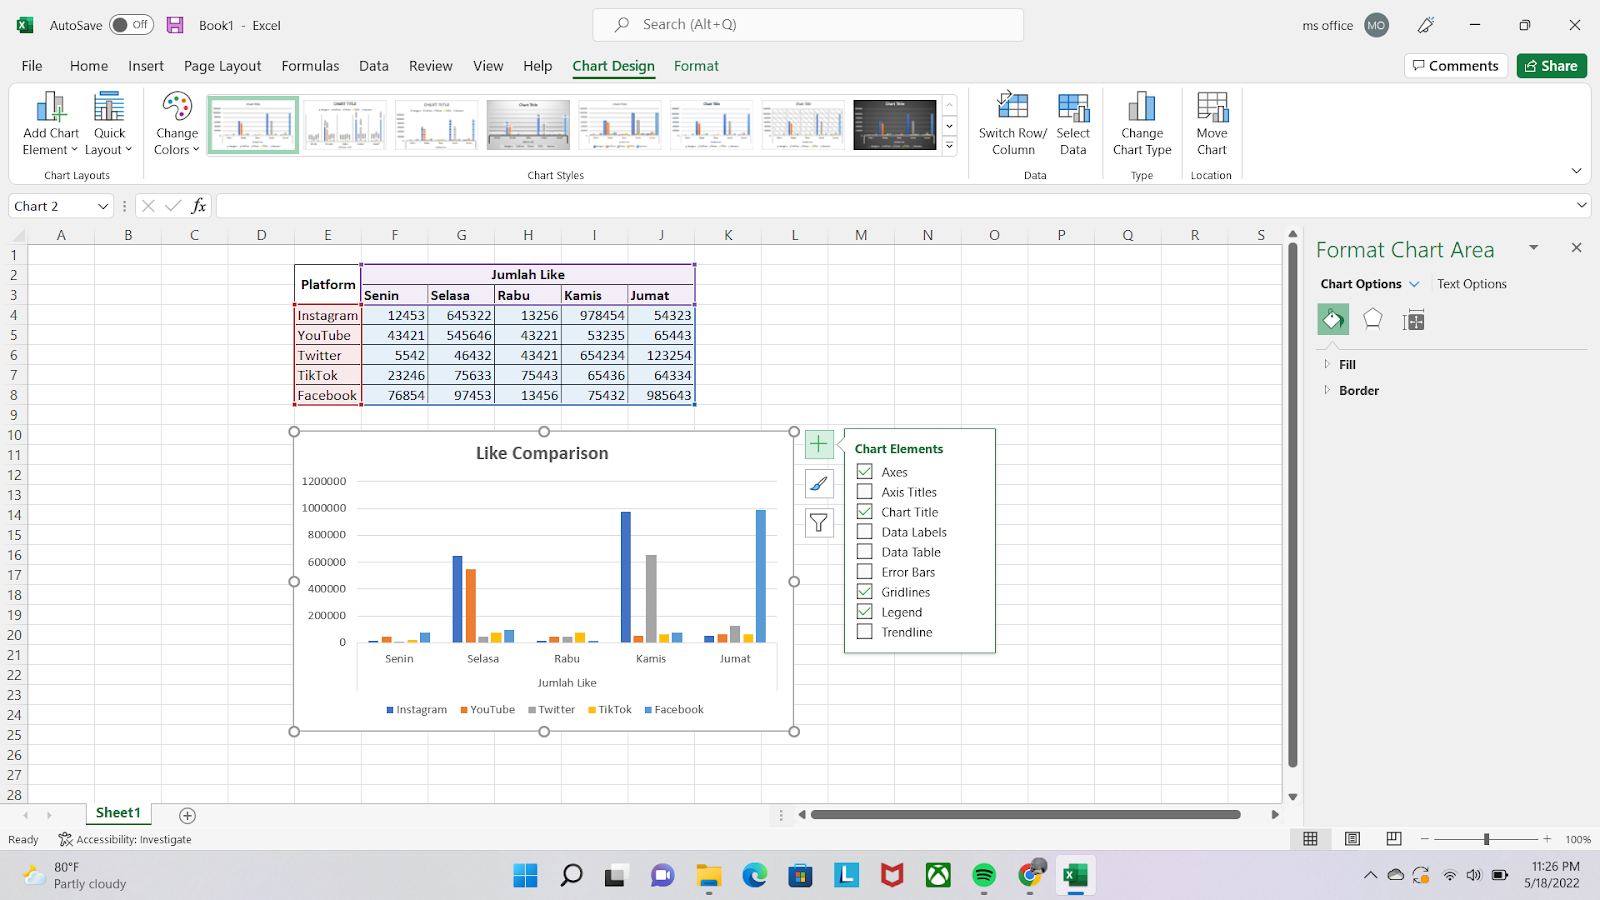1600x900 pixels.
Task: Click the Coming Soon megaphone icon
Action: tap(1427, 25)
